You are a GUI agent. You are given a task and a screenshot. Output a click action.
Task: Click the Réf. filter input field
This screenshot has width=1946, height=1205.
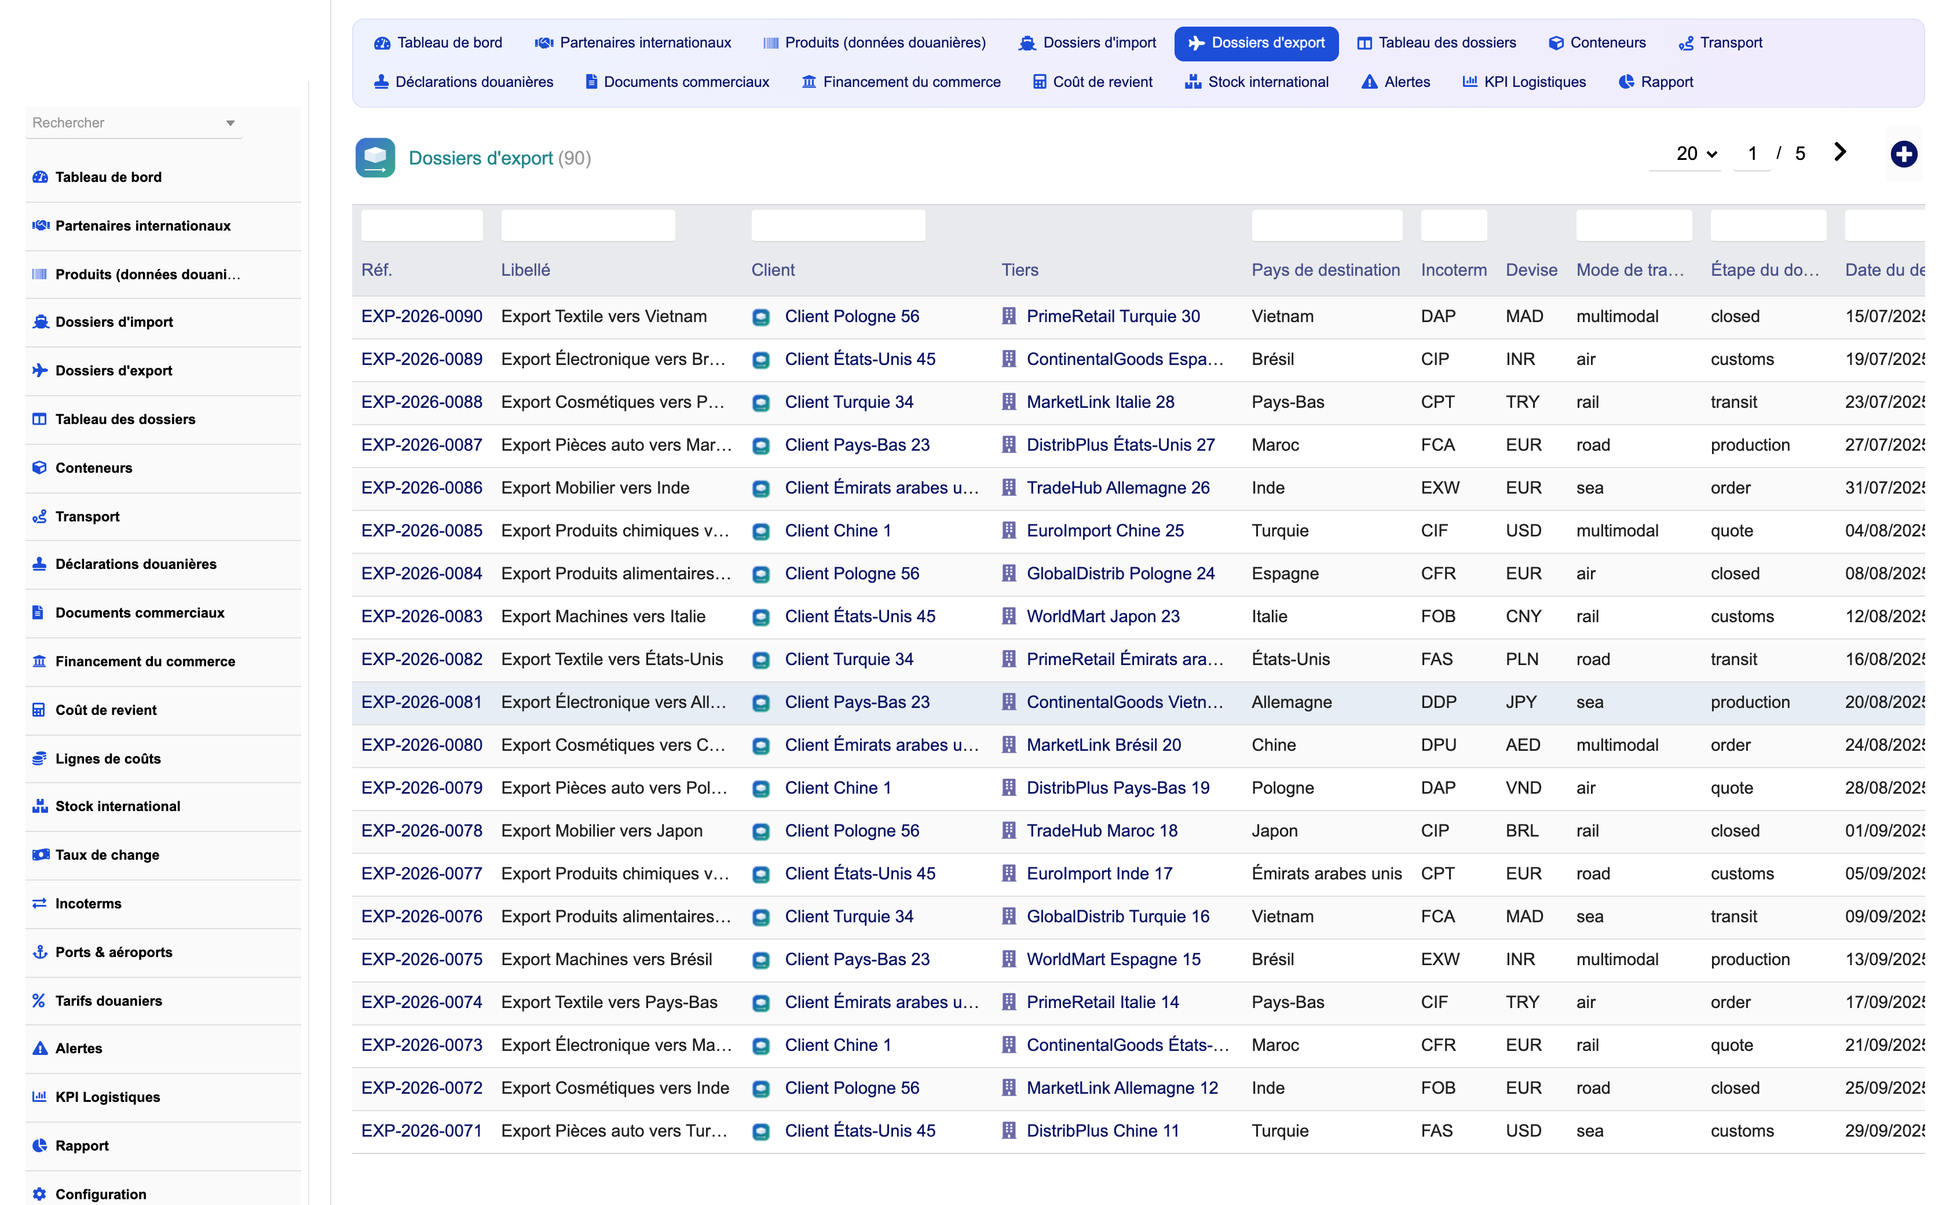click(x=422, y=225)
